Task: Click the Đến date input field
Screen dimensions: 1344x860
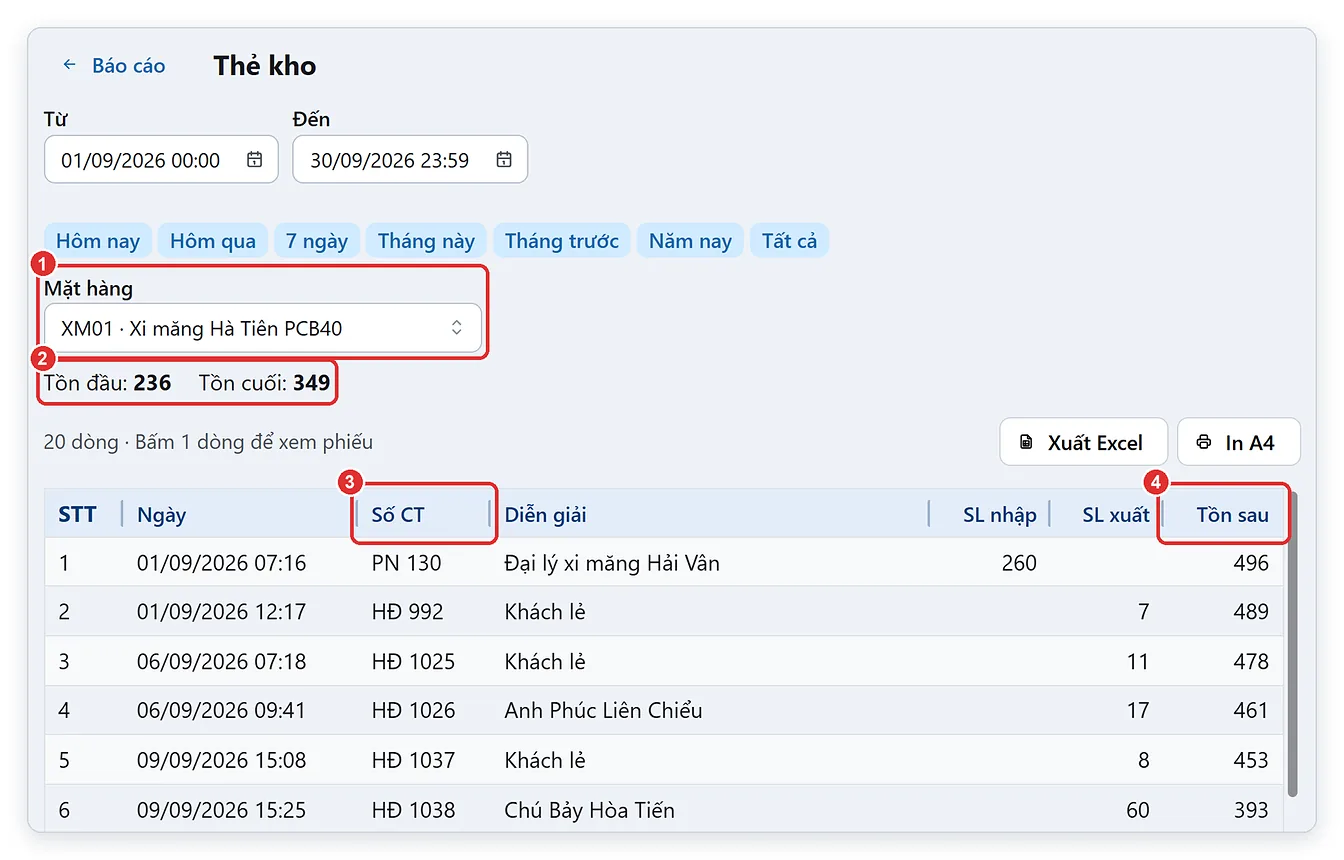Action: pyautogui.click(x=410, y=160)
